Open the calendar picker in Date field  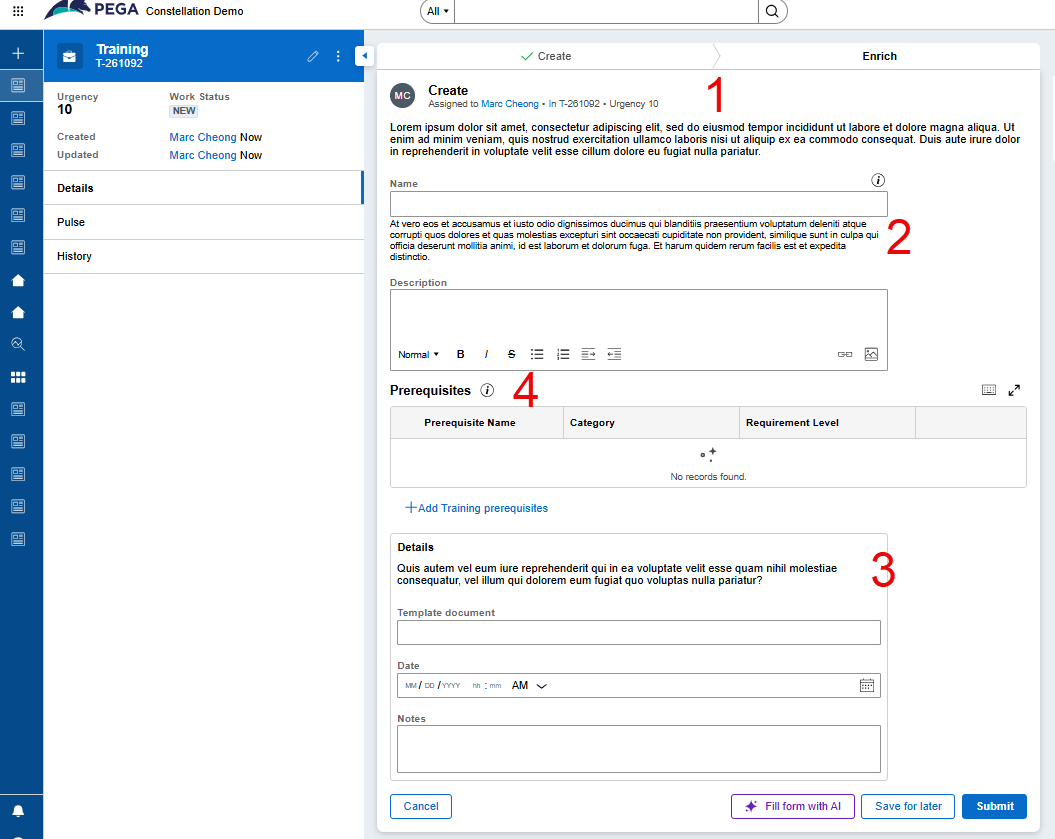[867, 685]
